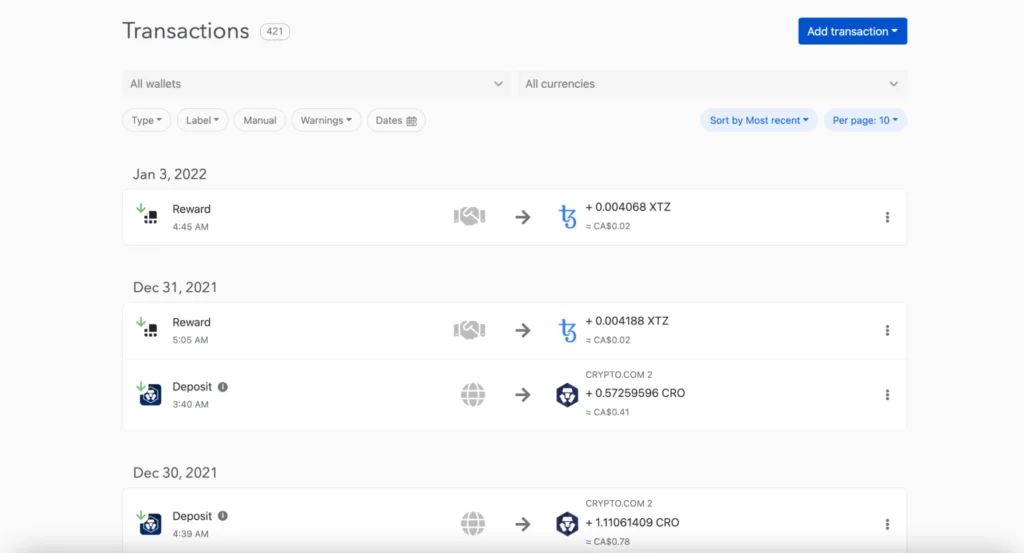
Task: Click the info icon next to 3:40 AM Deposit
Action: [223, 387]
